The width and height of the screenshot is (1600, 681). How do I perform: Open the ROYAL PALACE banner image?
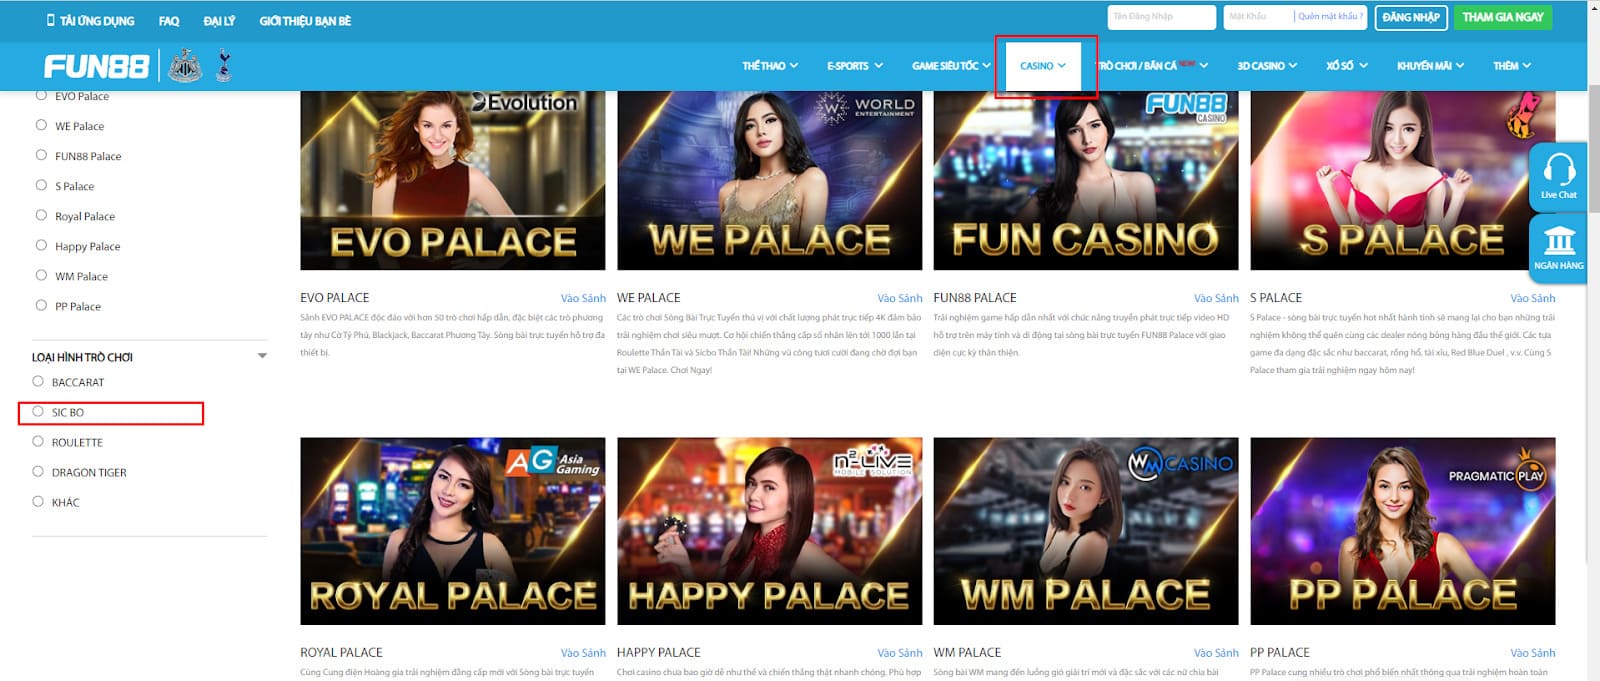point(453,531)
